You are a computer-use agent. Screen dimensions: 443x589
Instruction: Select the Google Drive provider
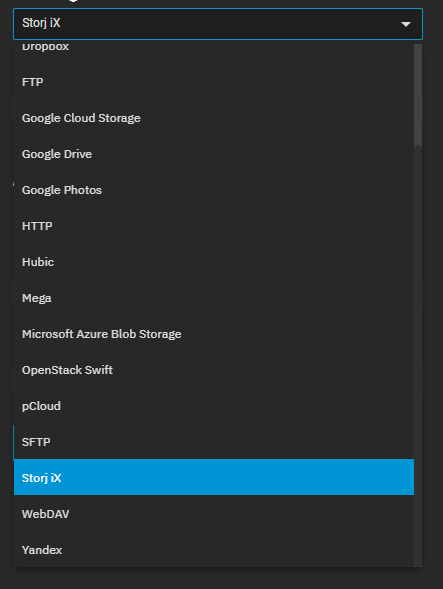(x=214, y=154)
